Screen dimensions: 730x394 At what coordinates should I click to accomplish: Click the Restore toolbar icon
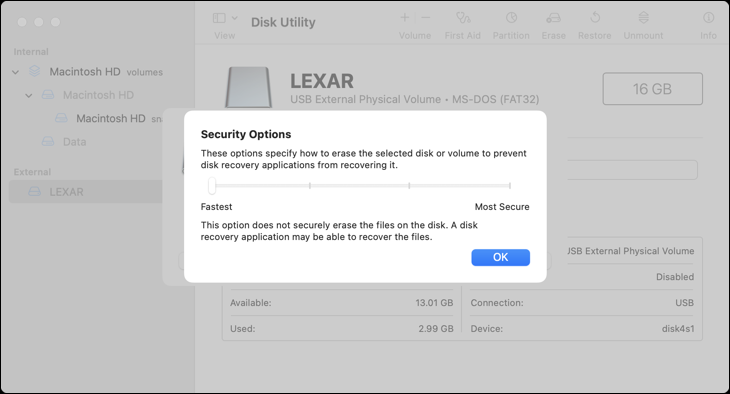click(595, 18)
